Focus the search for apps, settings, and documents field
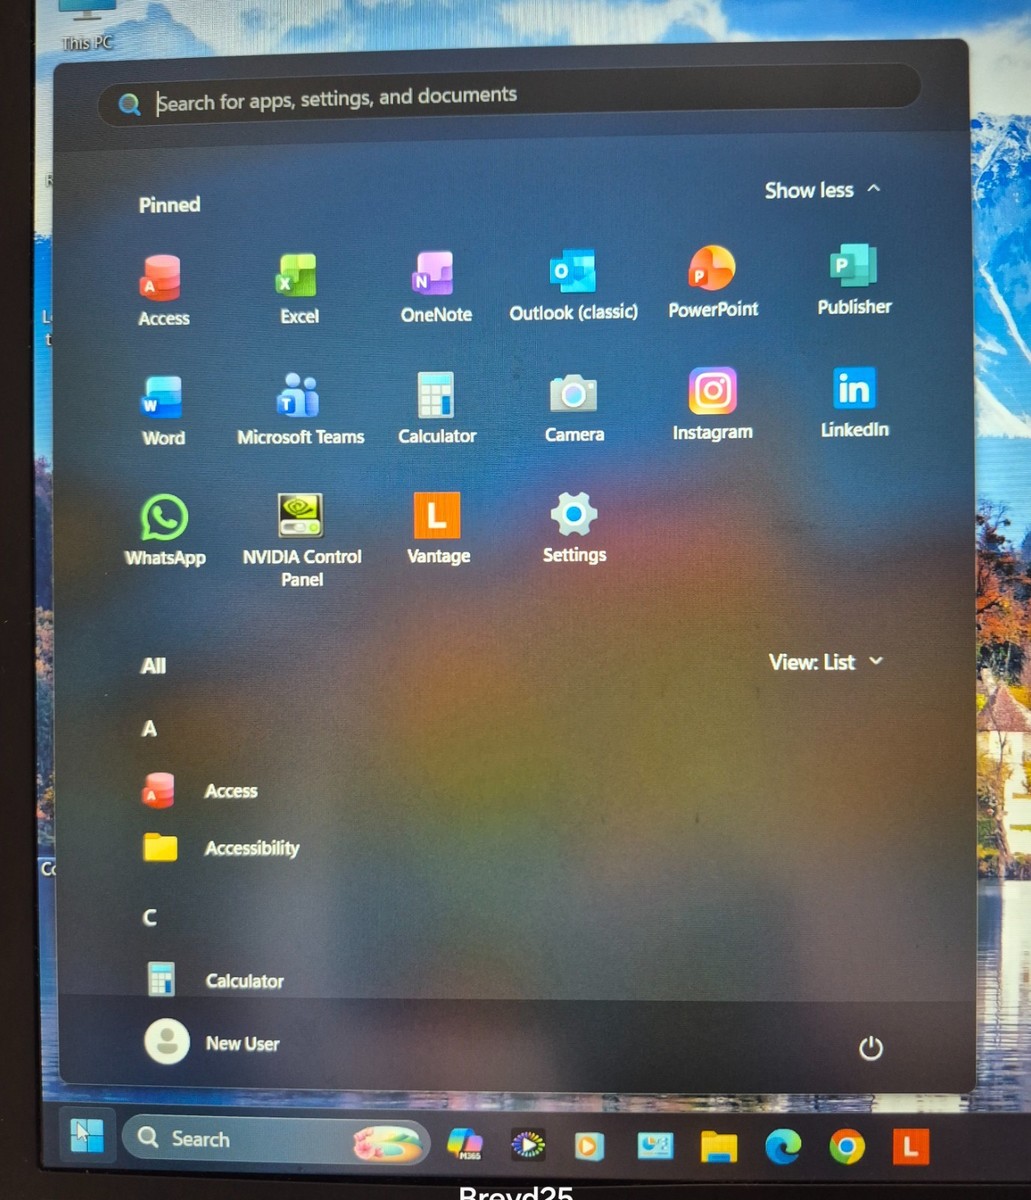 (509, 99)
